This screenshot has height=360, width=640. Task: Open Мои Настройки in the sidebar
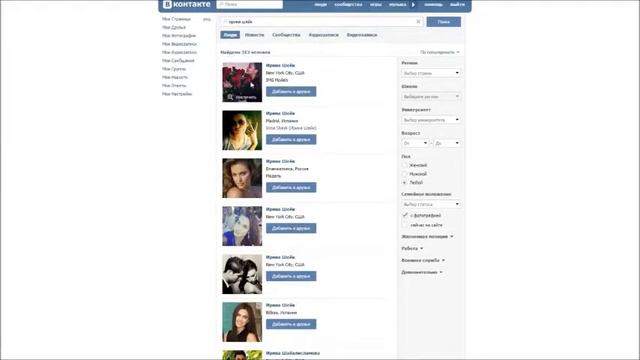[x=177, y=94]
